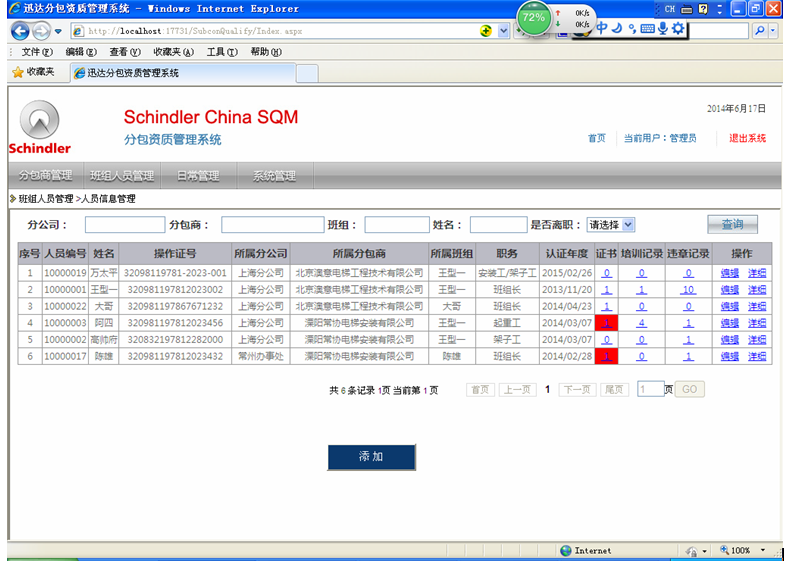792x568 pixels.
Task: Click the green 72% memory ball
Action: (x=533, y=18)
